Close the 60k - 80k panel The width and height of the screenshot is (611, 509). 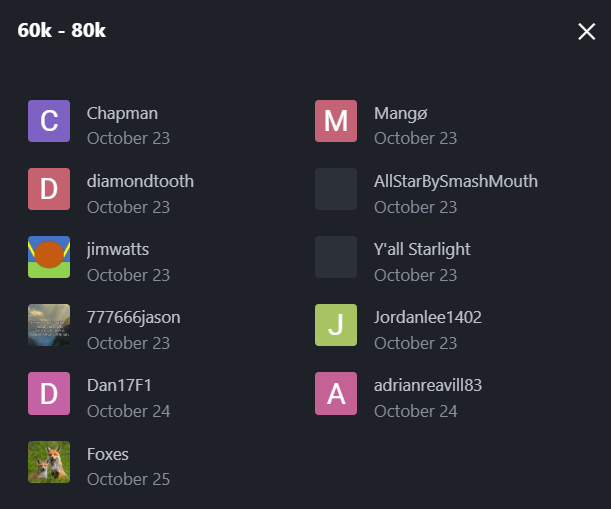point(587,32)
